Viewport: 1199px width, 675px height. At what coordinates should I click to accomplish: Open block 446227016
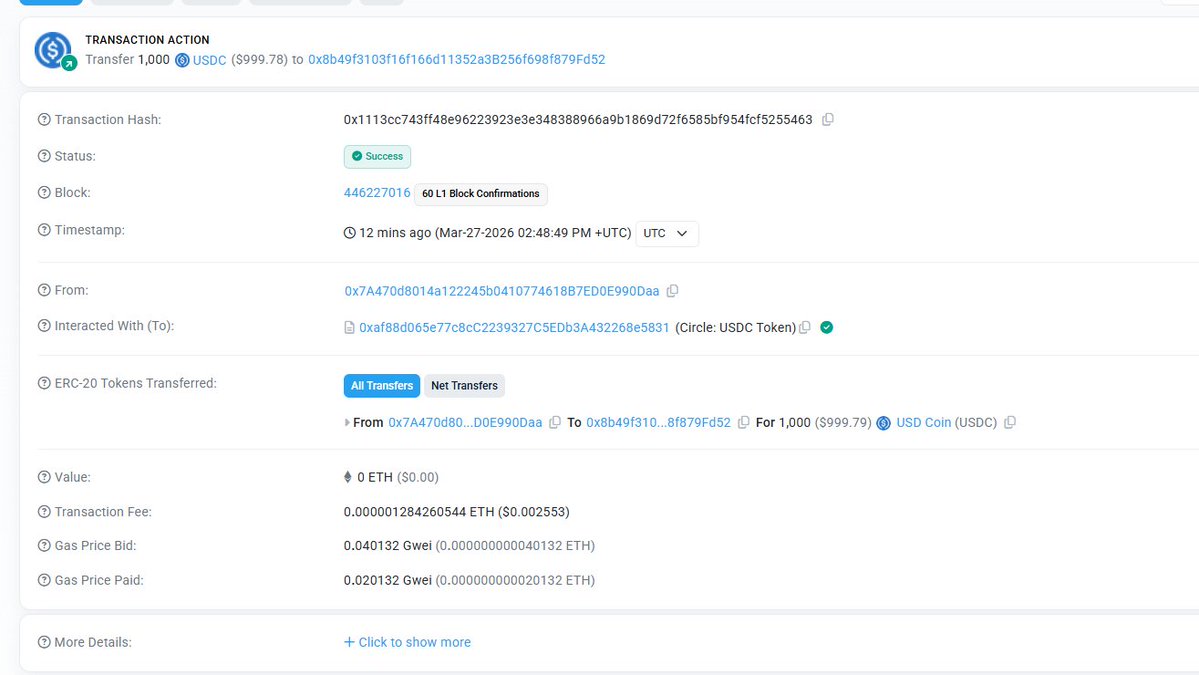click(377, 193)
